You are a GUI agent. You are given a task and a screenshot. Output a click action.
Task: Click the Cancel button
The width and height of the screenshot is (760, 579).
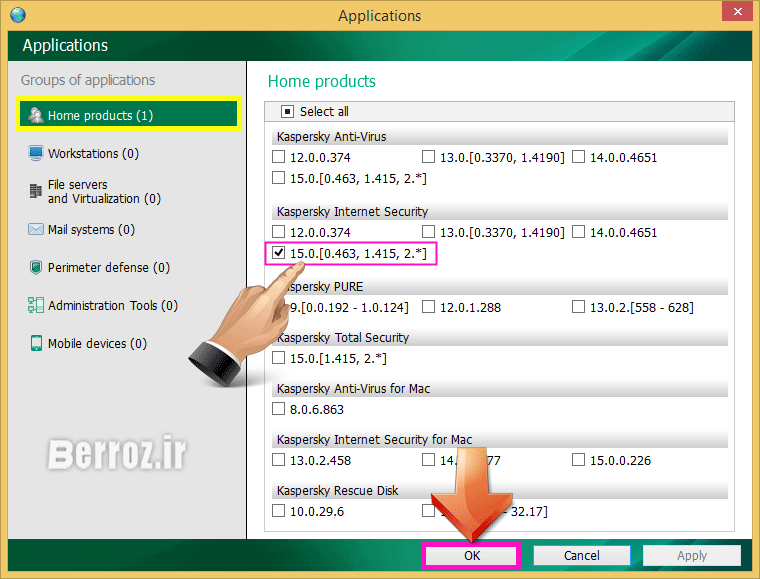(582, 555)
